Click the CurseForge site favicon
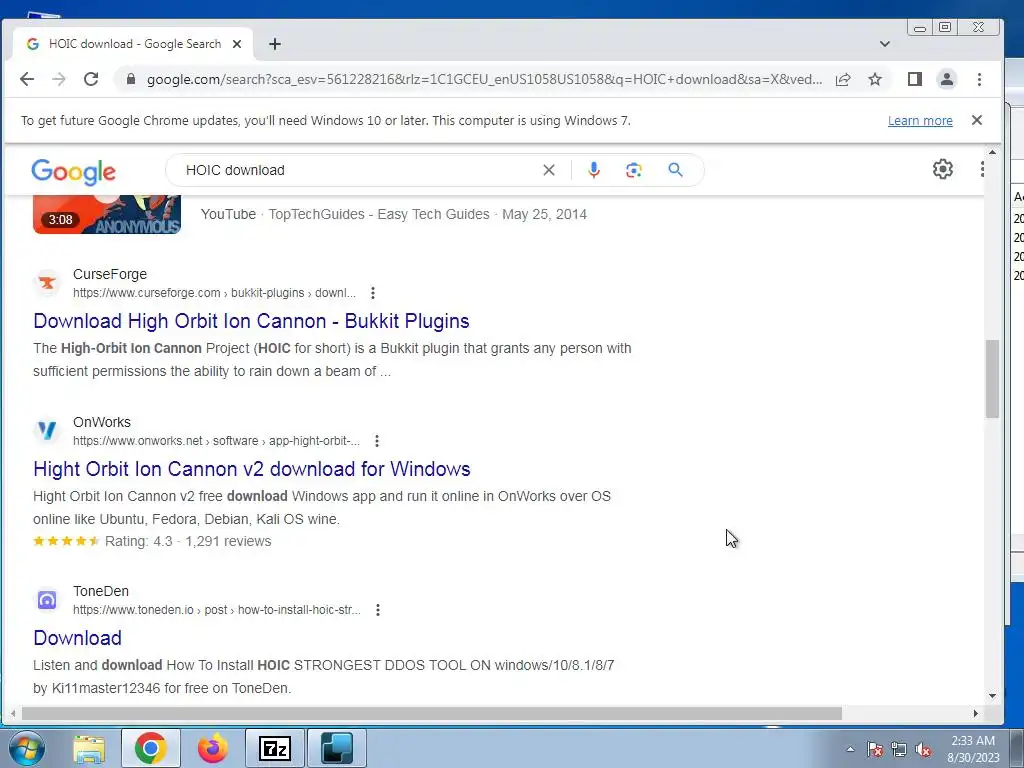The height and width of the screenshot is (768, 1024). [x=47, y=283]
